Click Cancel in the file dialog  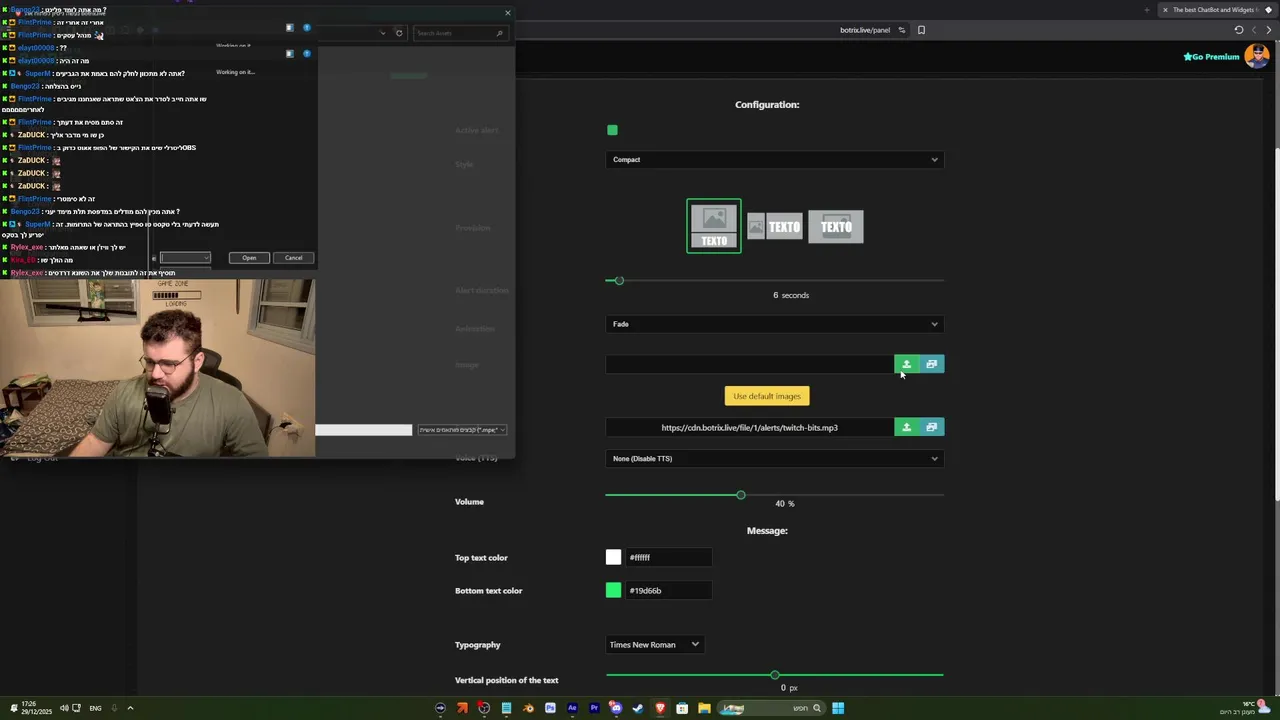294,258
